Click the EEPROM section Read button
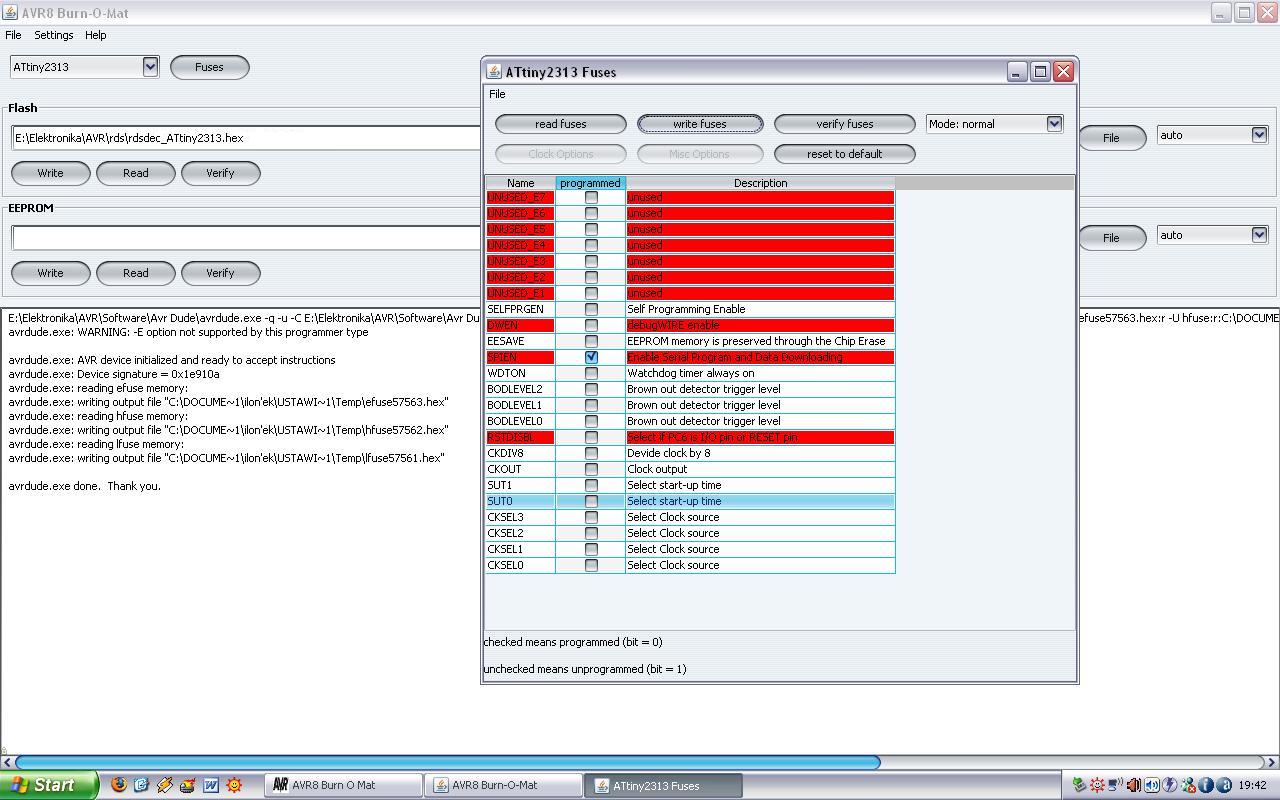The width and height of the screenshot is (1280, 800). (x=136, y=273)
